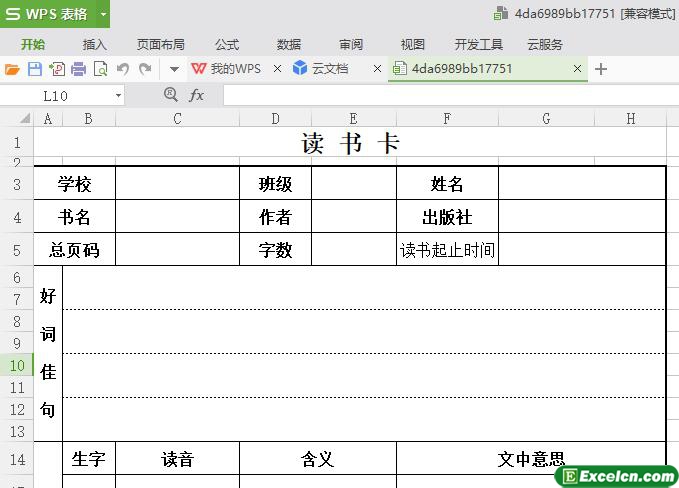
Task: Open the Name Box dropdown showing L10
Action: (118, 95)
